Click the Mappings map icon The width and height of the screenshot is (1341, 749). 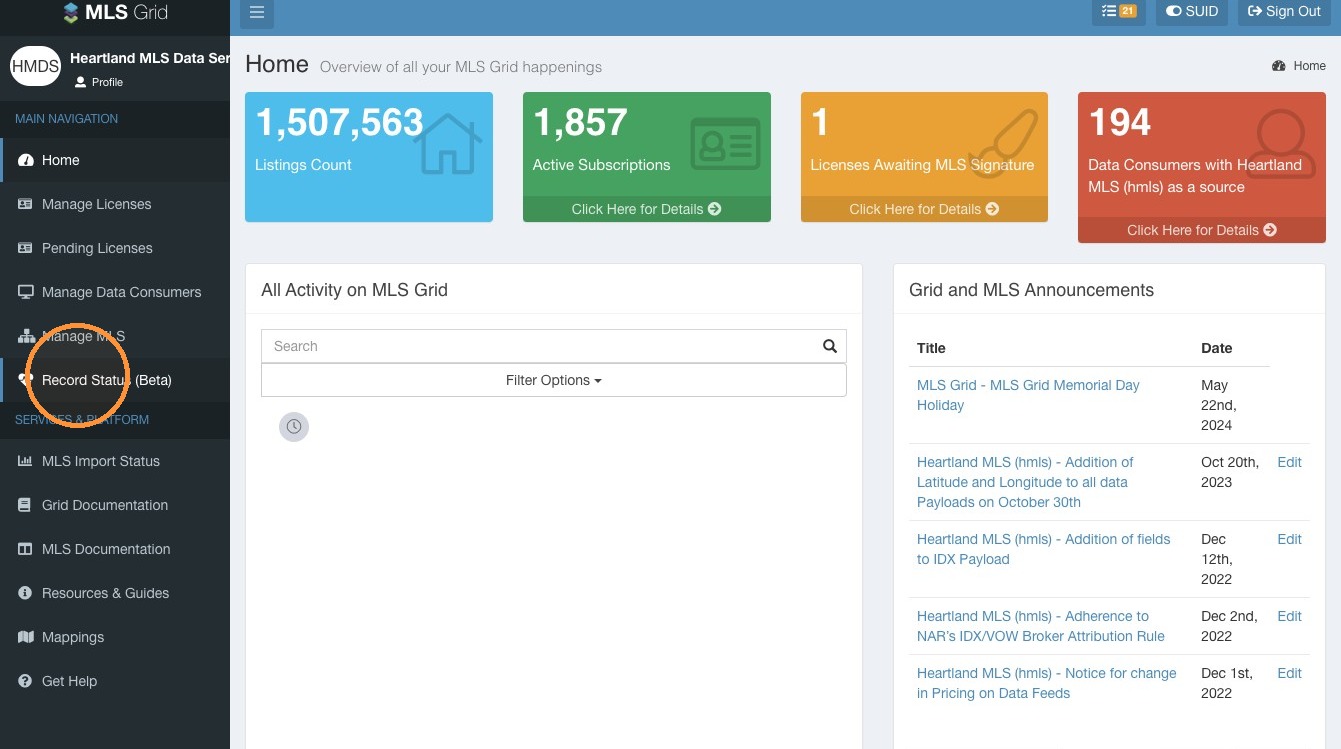coord(26,637)
